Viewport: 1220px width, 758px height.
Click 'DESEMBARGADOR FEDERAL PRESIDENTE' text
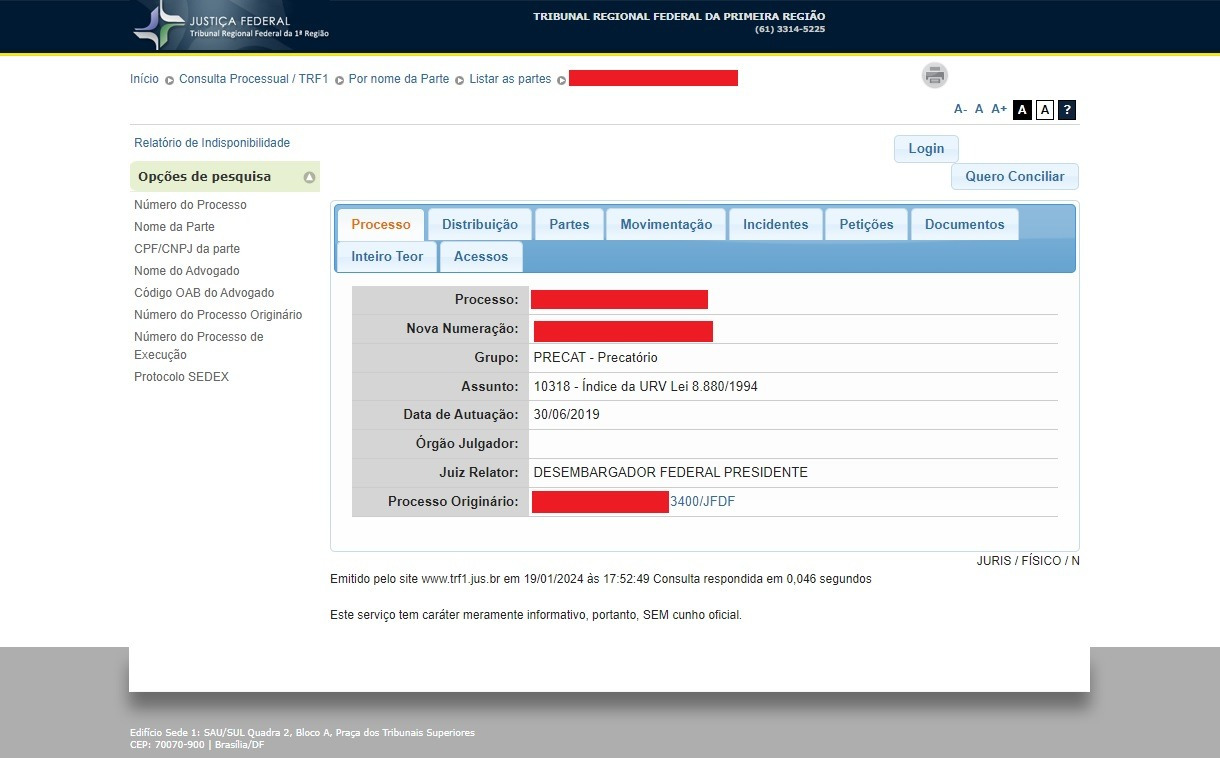click(x=671, y=473)
